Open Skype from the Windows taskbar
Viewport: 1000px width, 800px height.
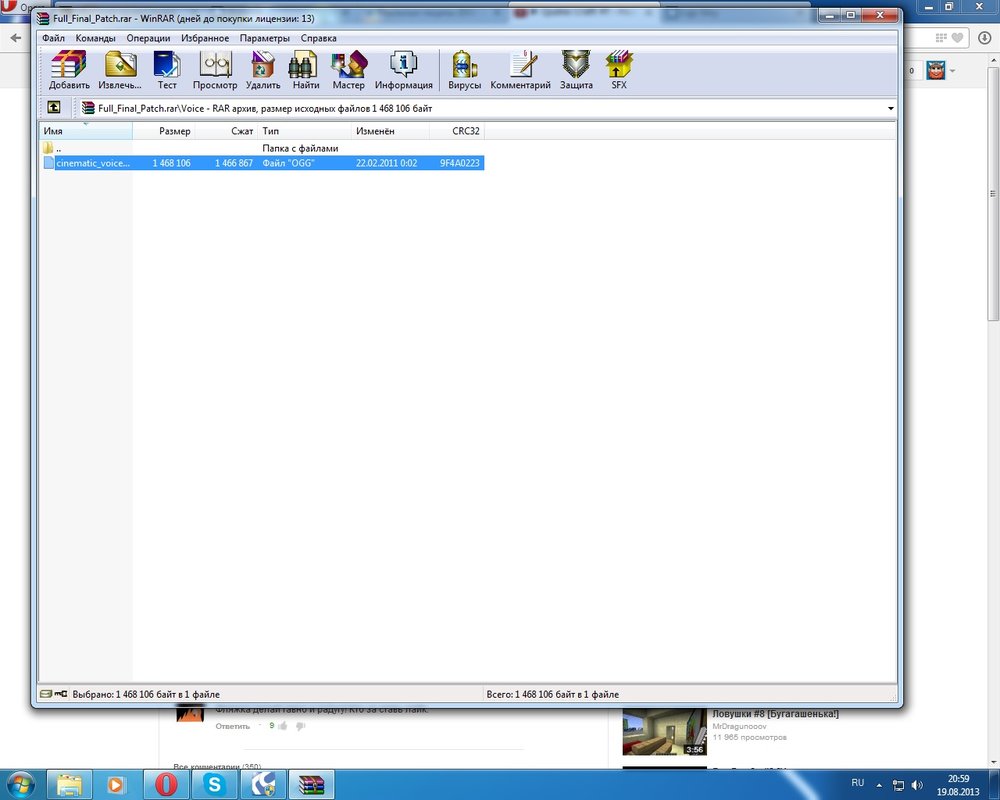click(x=214, y=783)
